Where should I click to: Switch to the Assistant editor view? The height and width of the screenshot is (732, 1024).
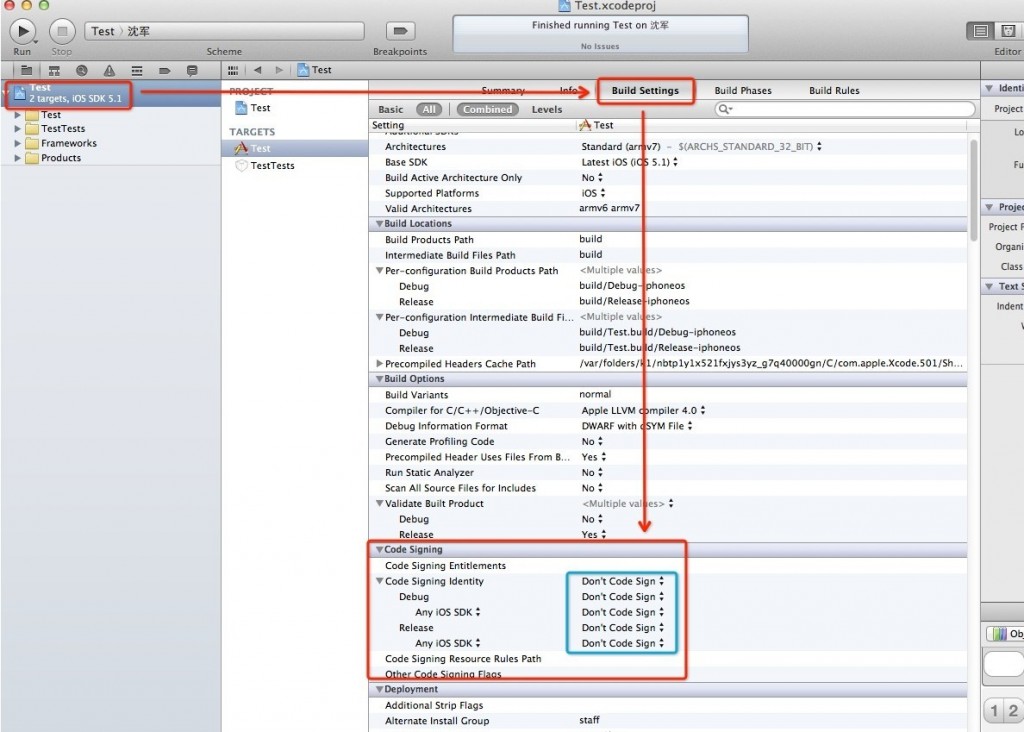[x=1008, y=31]
